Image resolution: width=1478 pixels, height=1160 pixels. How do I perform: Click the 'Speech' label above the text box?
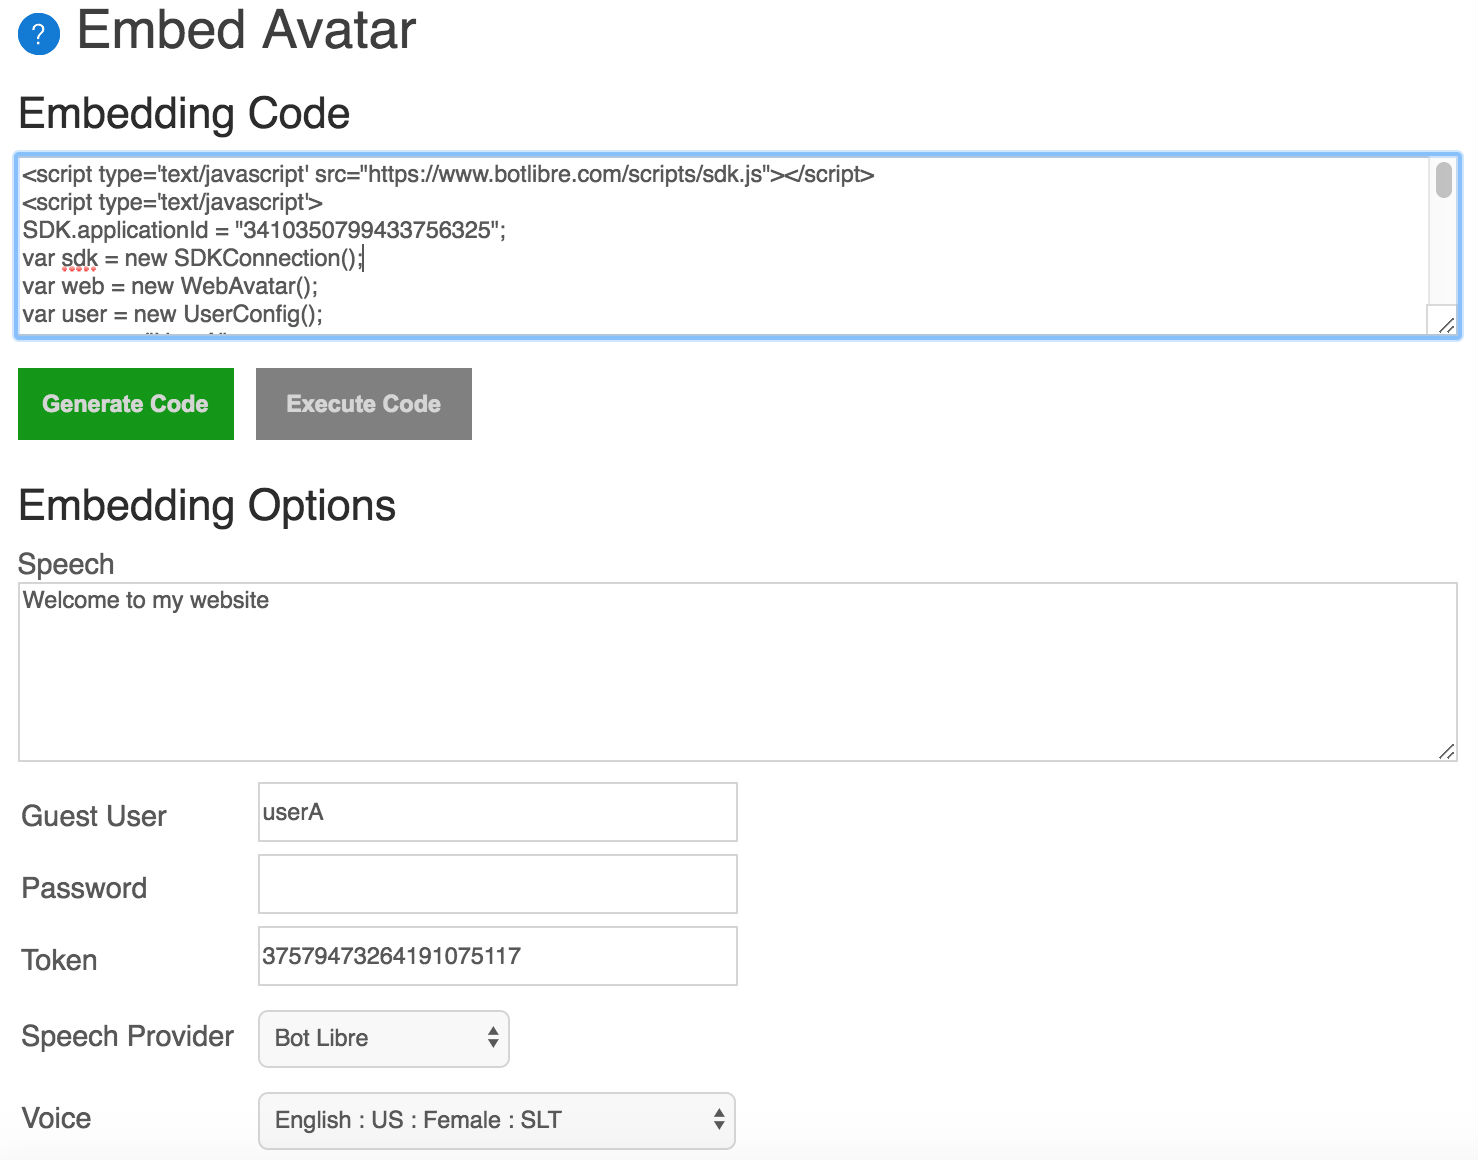pyautogui.click(x=66, y=564)
